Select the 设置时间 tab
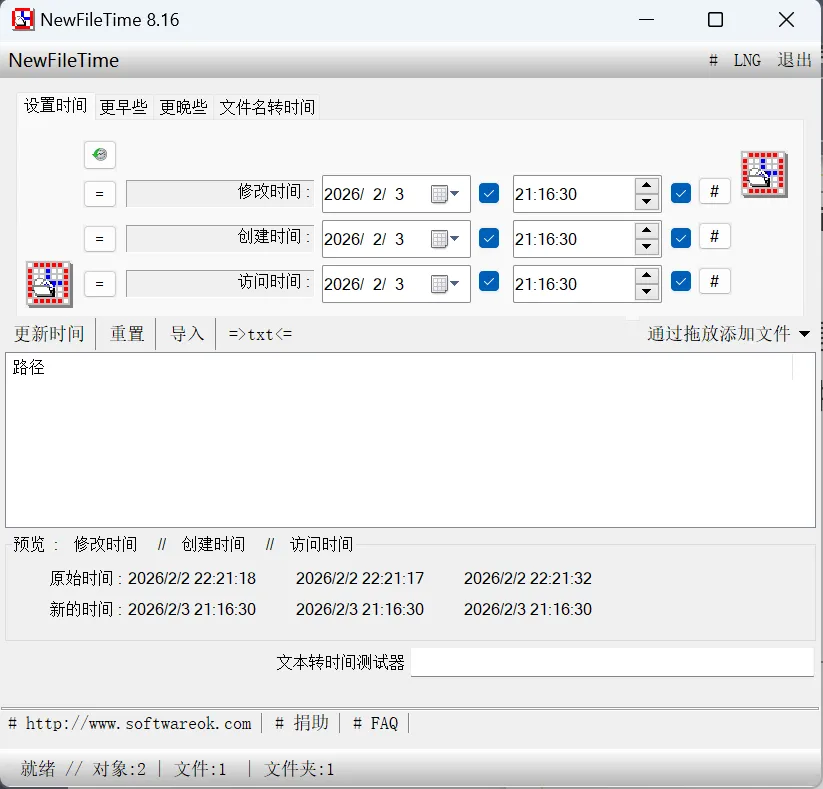Viewport: 823px width, 789px height. (56, 106)
